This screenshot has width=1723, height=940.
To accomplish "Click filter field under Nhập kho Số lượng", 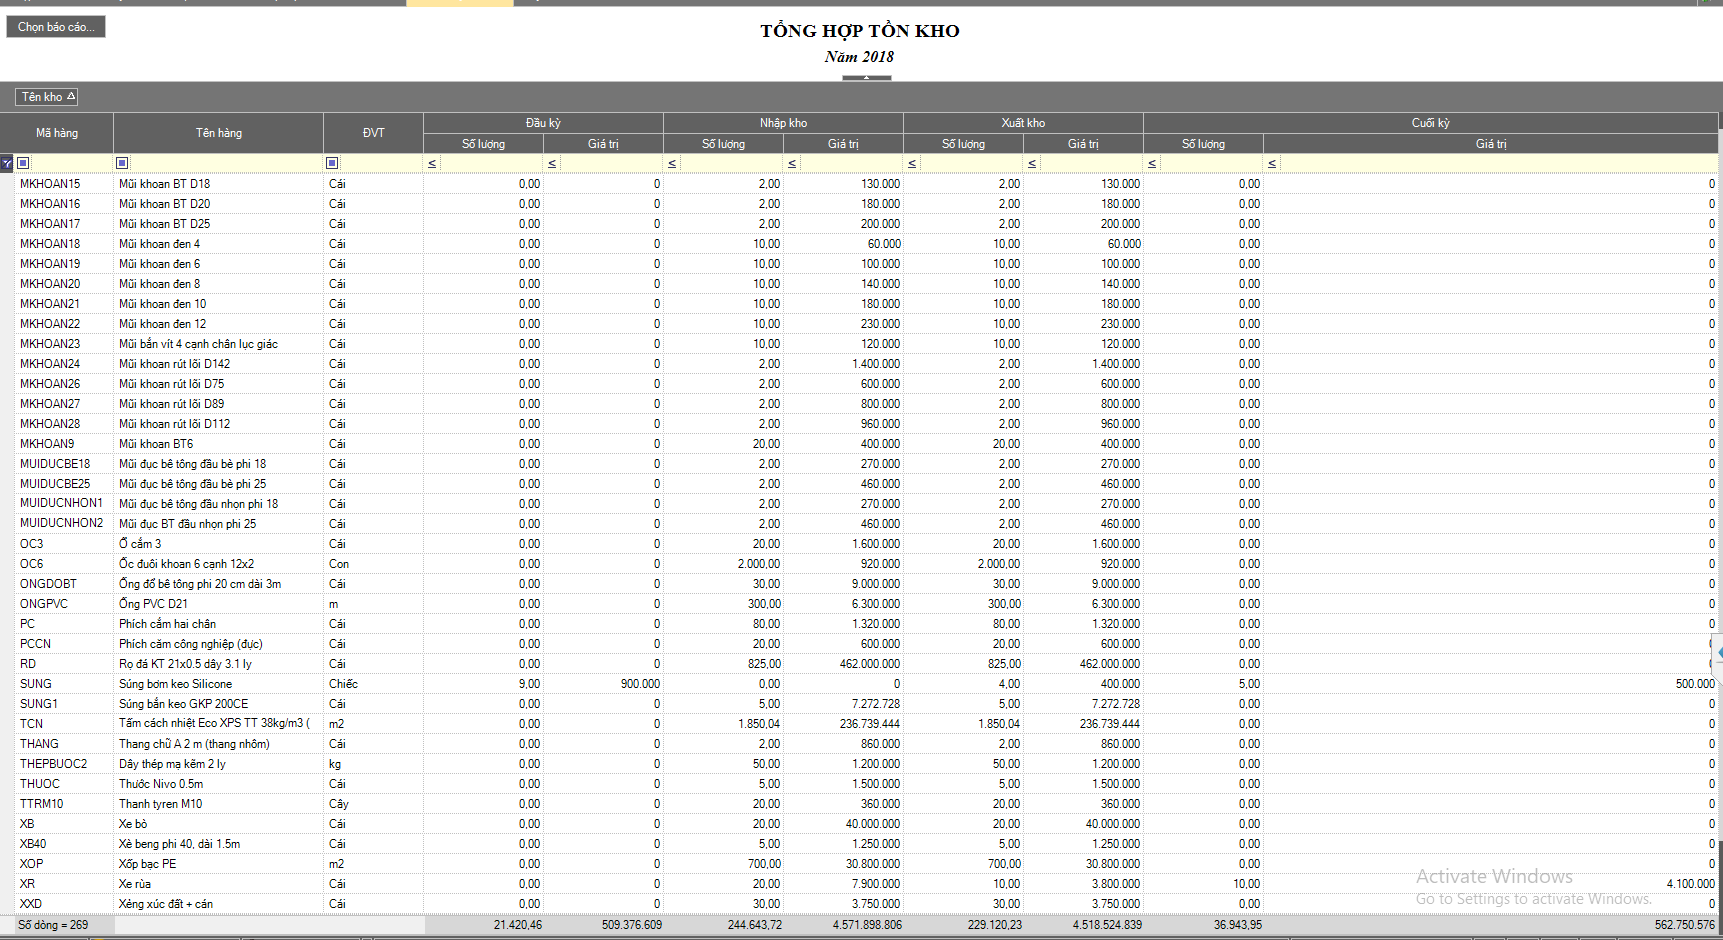I will (730, 163).
